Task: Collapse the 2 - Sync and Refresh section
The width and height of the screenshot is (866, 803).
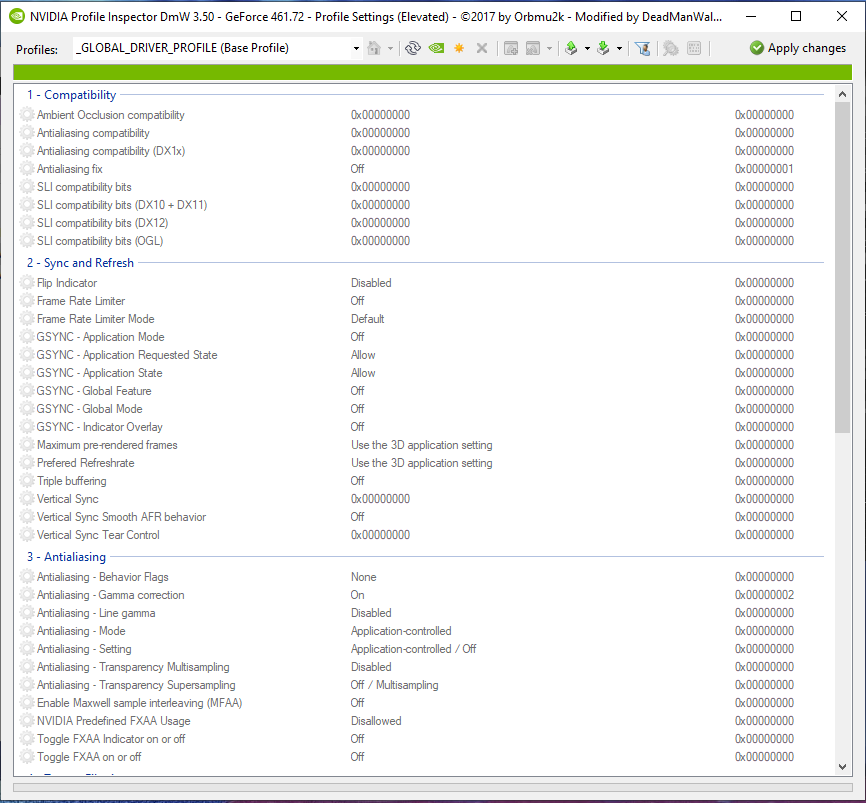Action: (81, 263)
